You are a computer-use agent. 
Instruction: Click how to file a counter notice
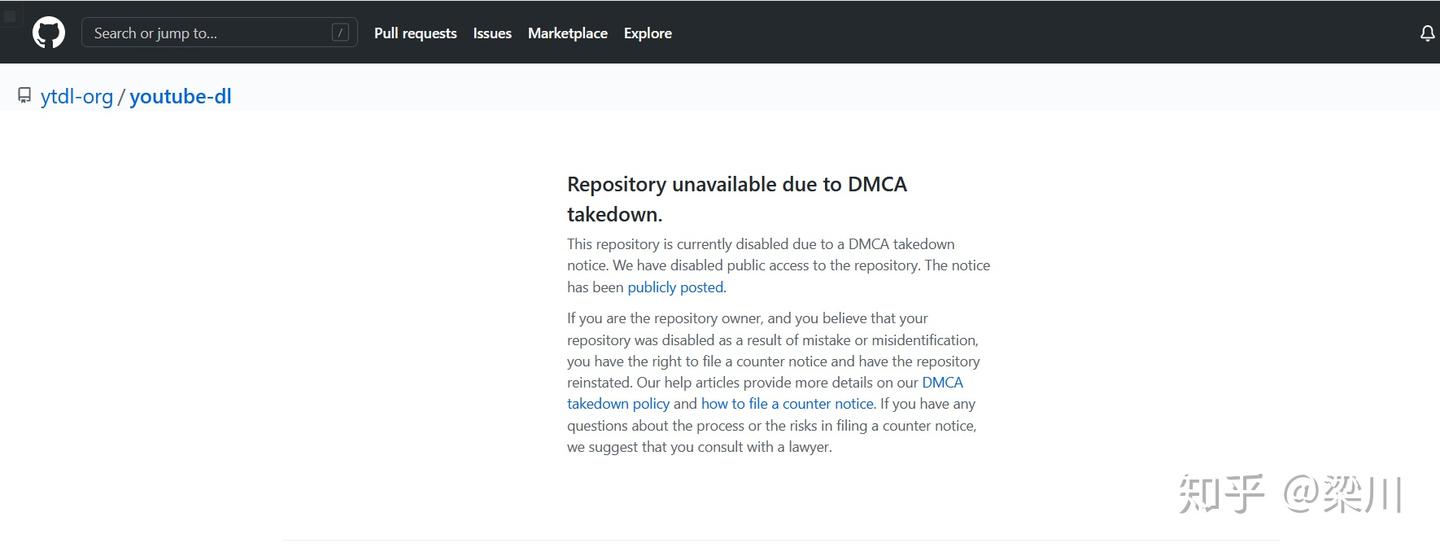(788, 404)
